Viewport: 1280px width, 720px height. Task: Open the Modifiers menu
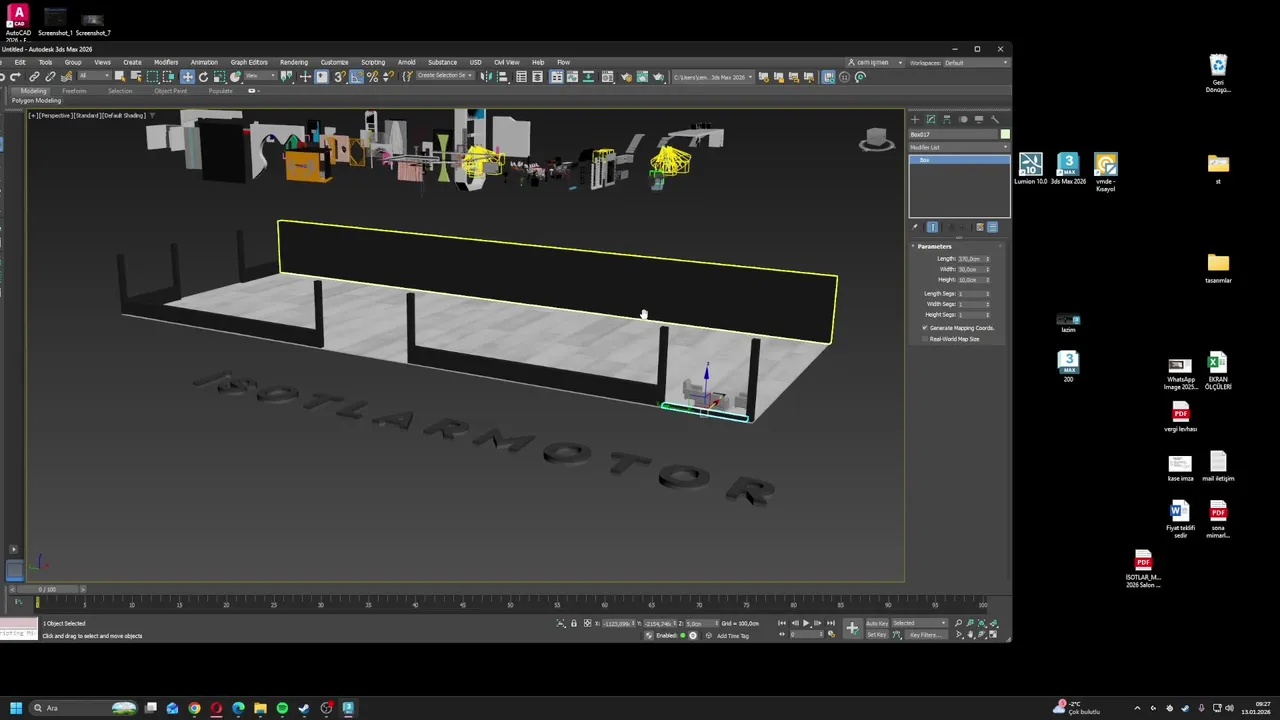coord(166,62)
